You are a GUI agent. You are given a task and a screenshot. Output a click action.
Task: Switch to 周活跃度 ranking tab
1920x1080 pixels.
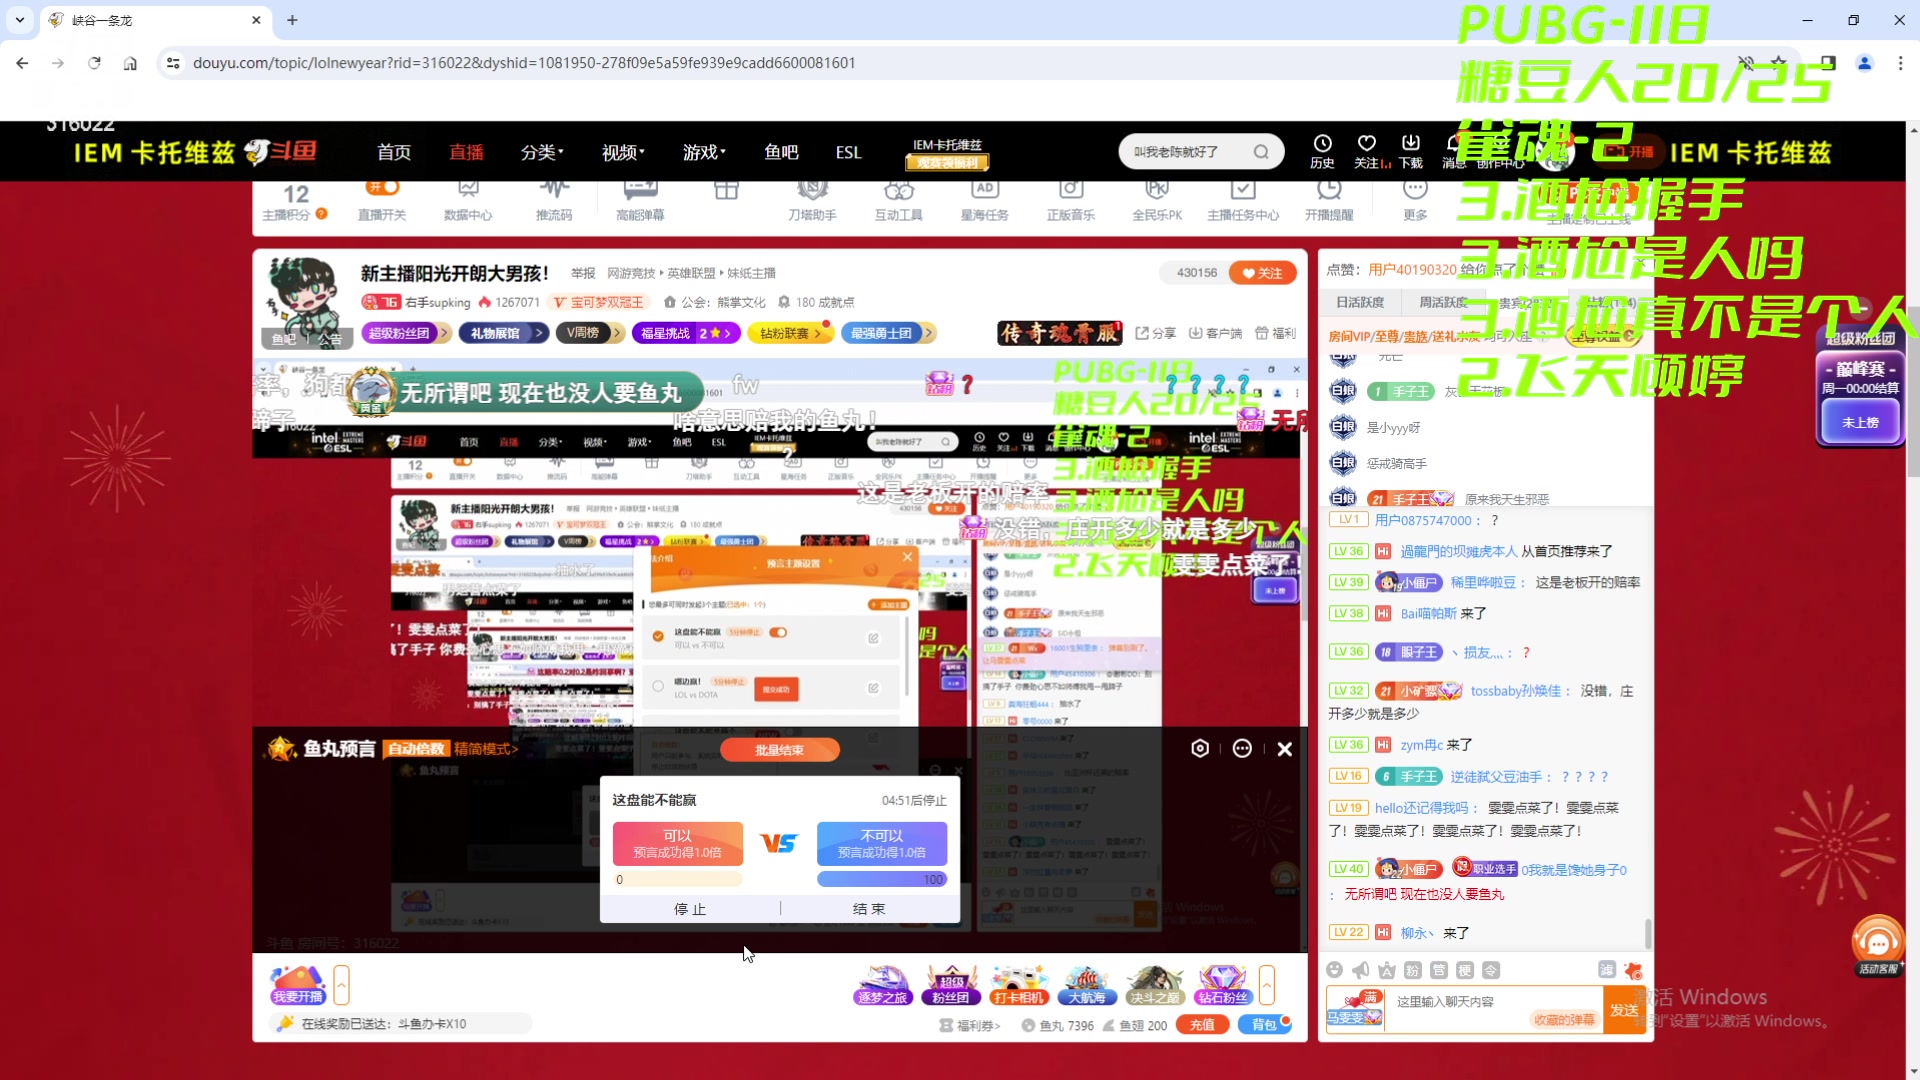point(1443,302)
